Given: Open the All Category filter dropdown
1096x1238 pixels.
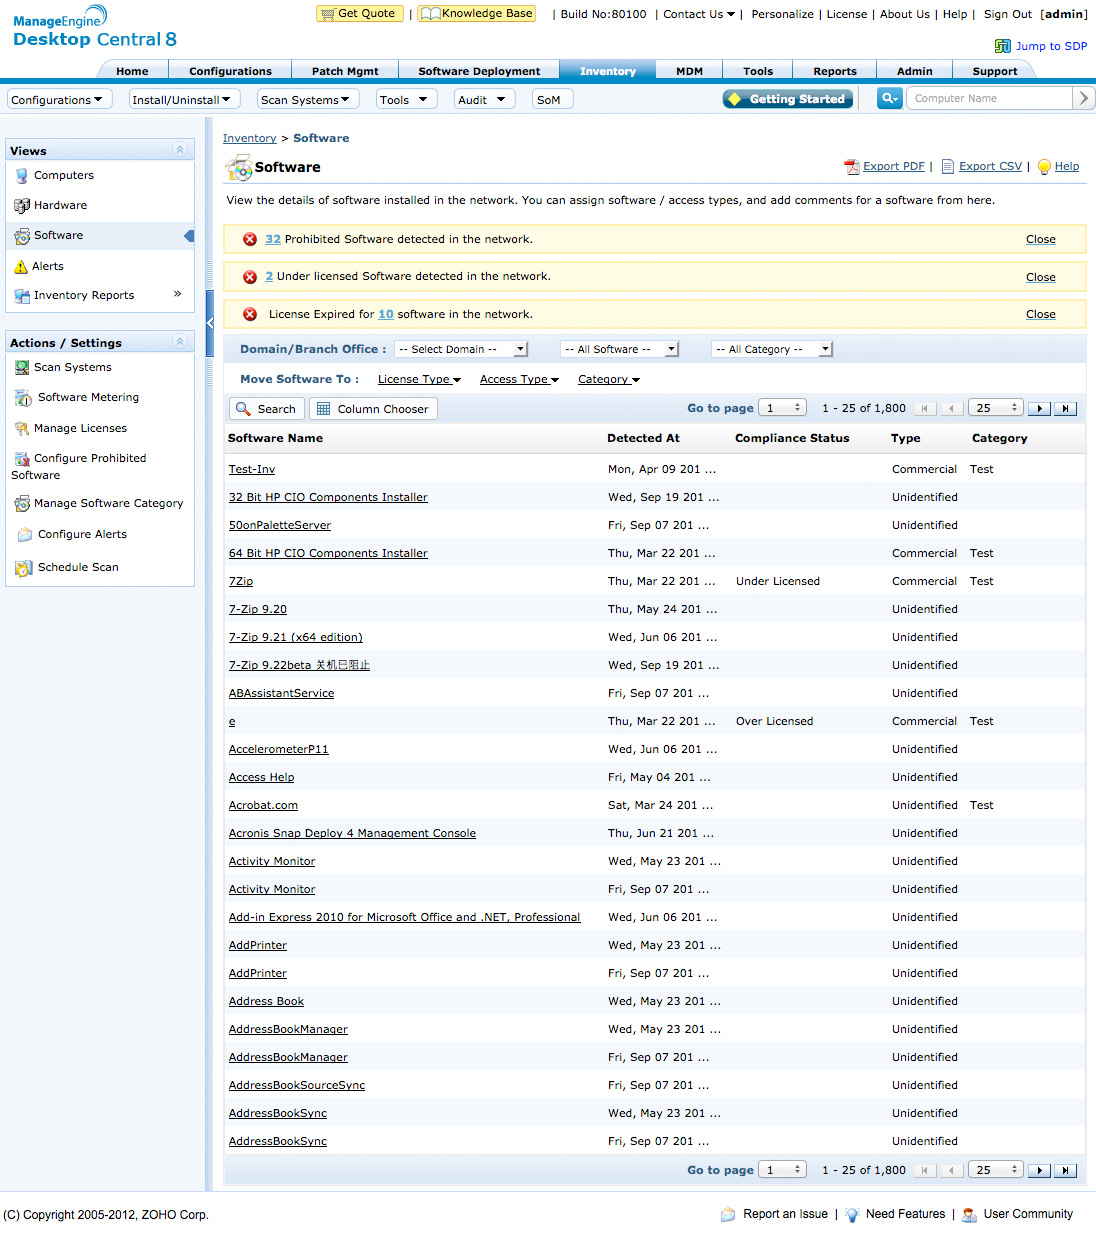Looking at the screenshot, I should coord(772,349).
